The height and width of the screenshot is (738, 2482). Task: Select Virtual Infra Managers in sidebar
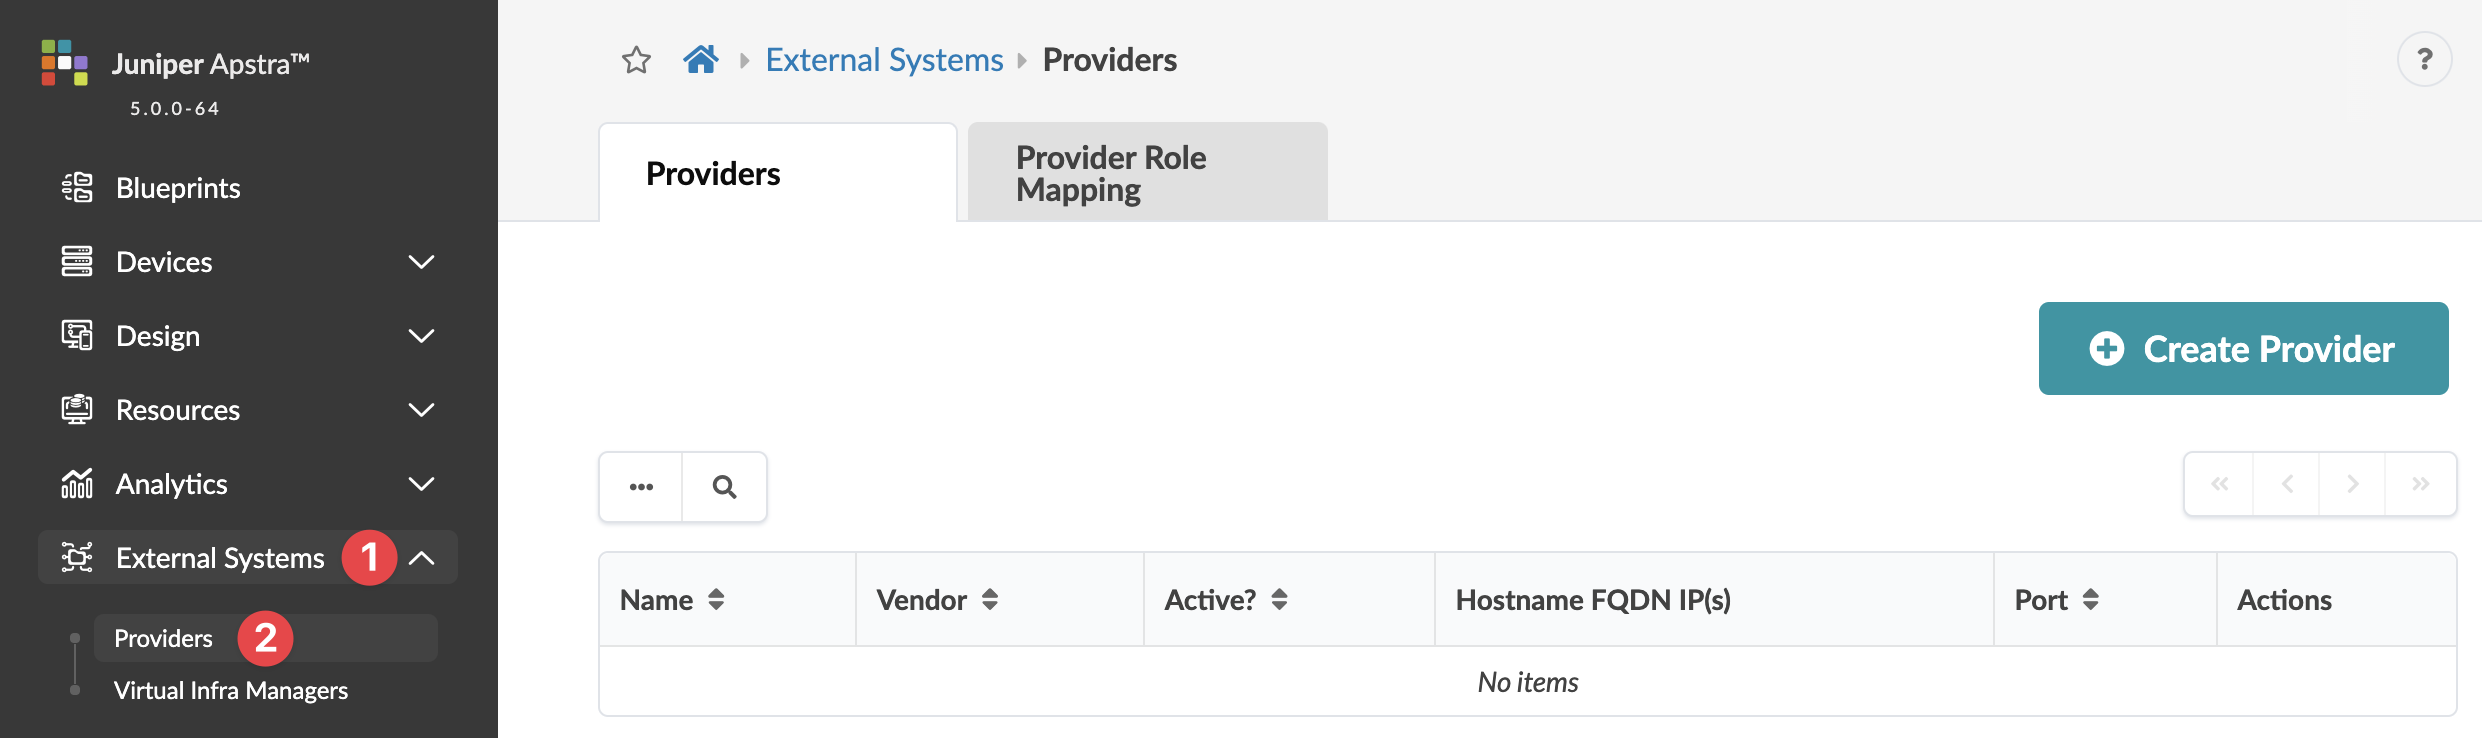pos(231,691)
